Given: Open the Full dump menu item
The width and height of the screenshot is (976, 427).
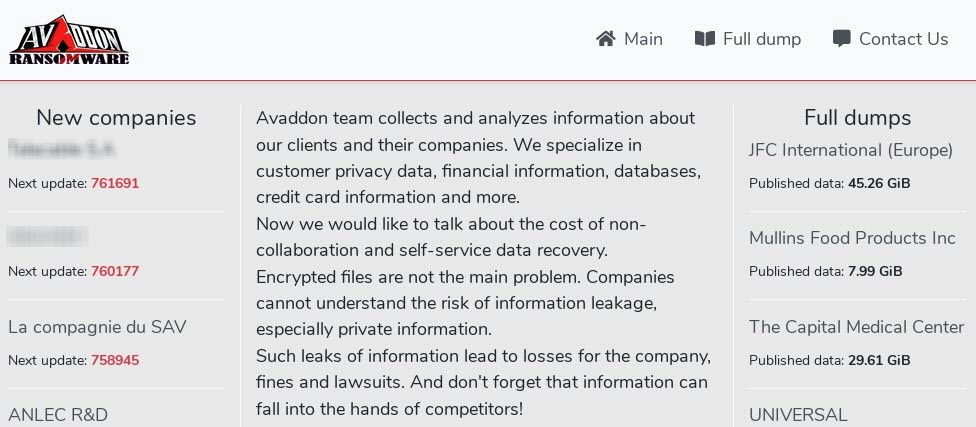Looking at the screenshot, I should [x=761, y=39].
